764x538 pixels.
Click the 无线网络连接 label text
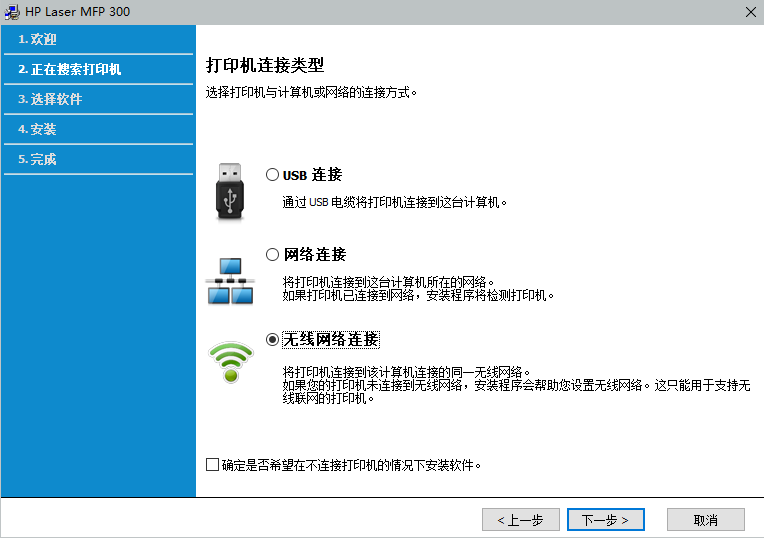[x=331, y=339]
